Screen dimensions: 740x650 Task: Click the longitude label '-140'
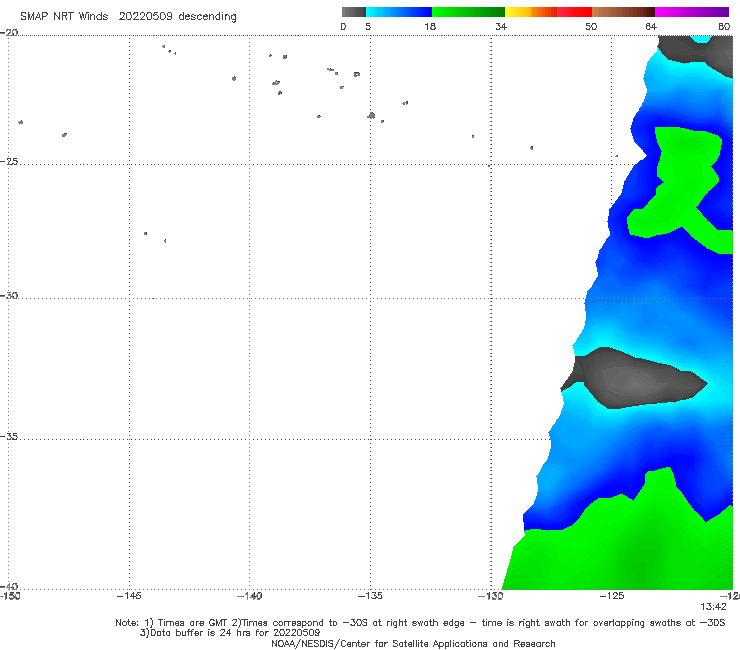pyautogui.click(x=249, y=596)
